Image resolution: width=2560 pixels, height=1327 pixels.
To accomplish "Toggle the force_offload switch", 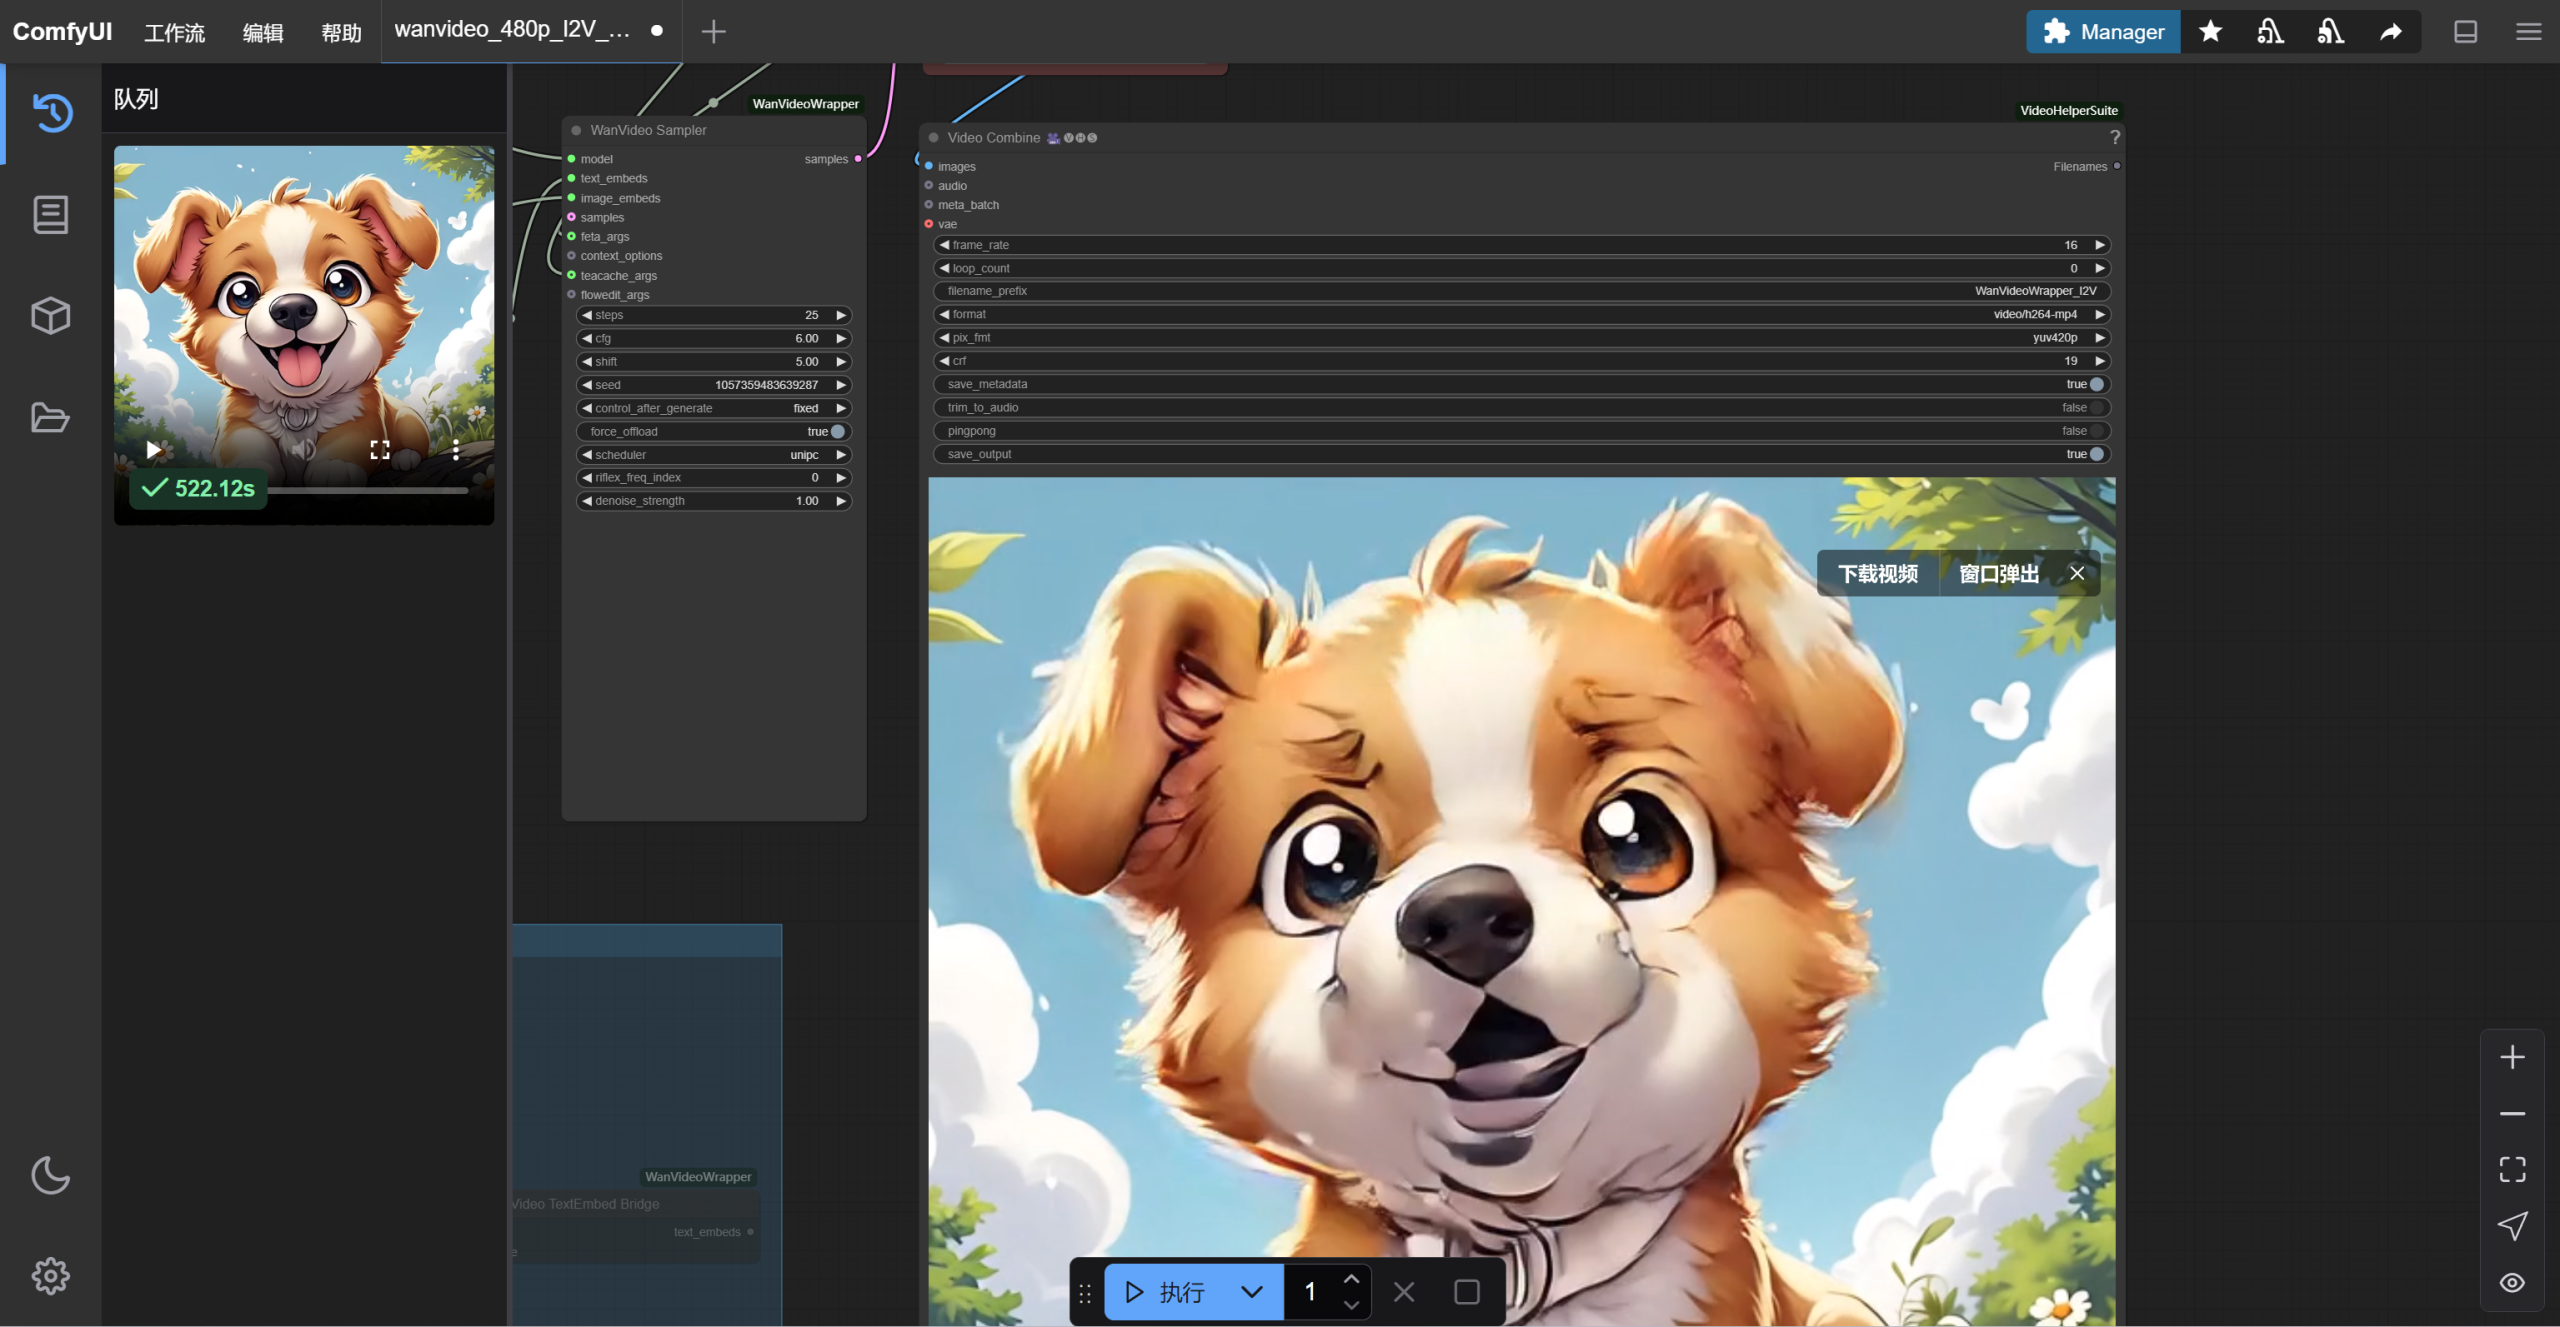I will 837,432.
